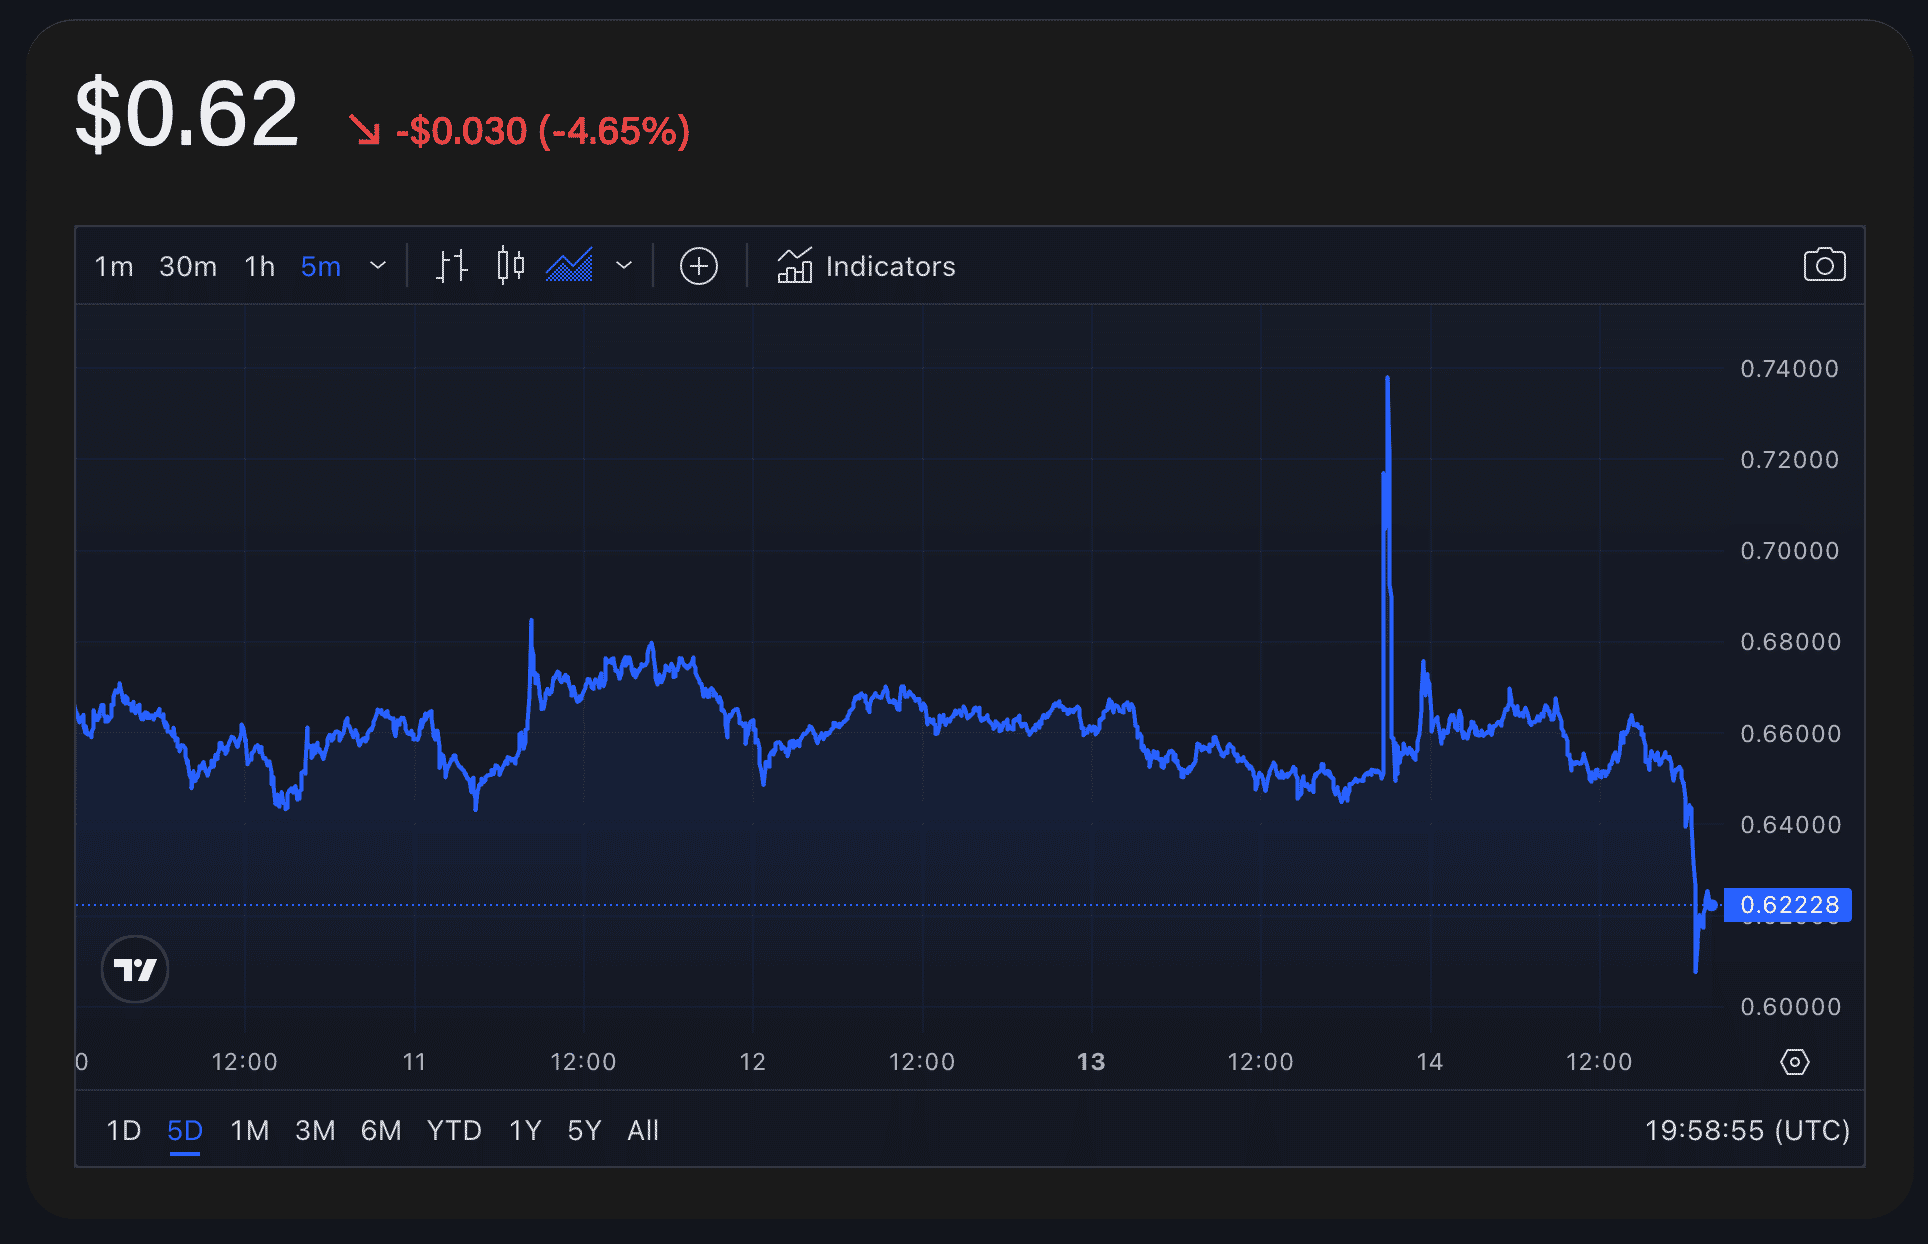Select the candlestick chart style icon
1928x1244 pixels.
[x=510, y=266]
